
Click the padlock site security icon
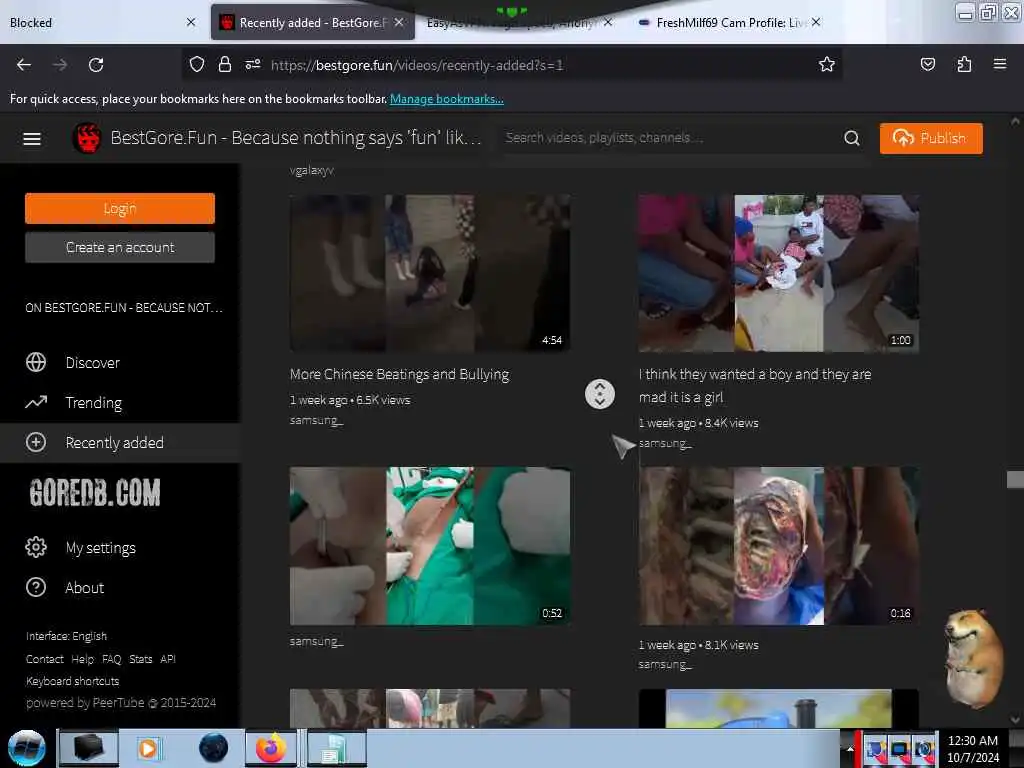pyautogui.click(x=225, y=65)
